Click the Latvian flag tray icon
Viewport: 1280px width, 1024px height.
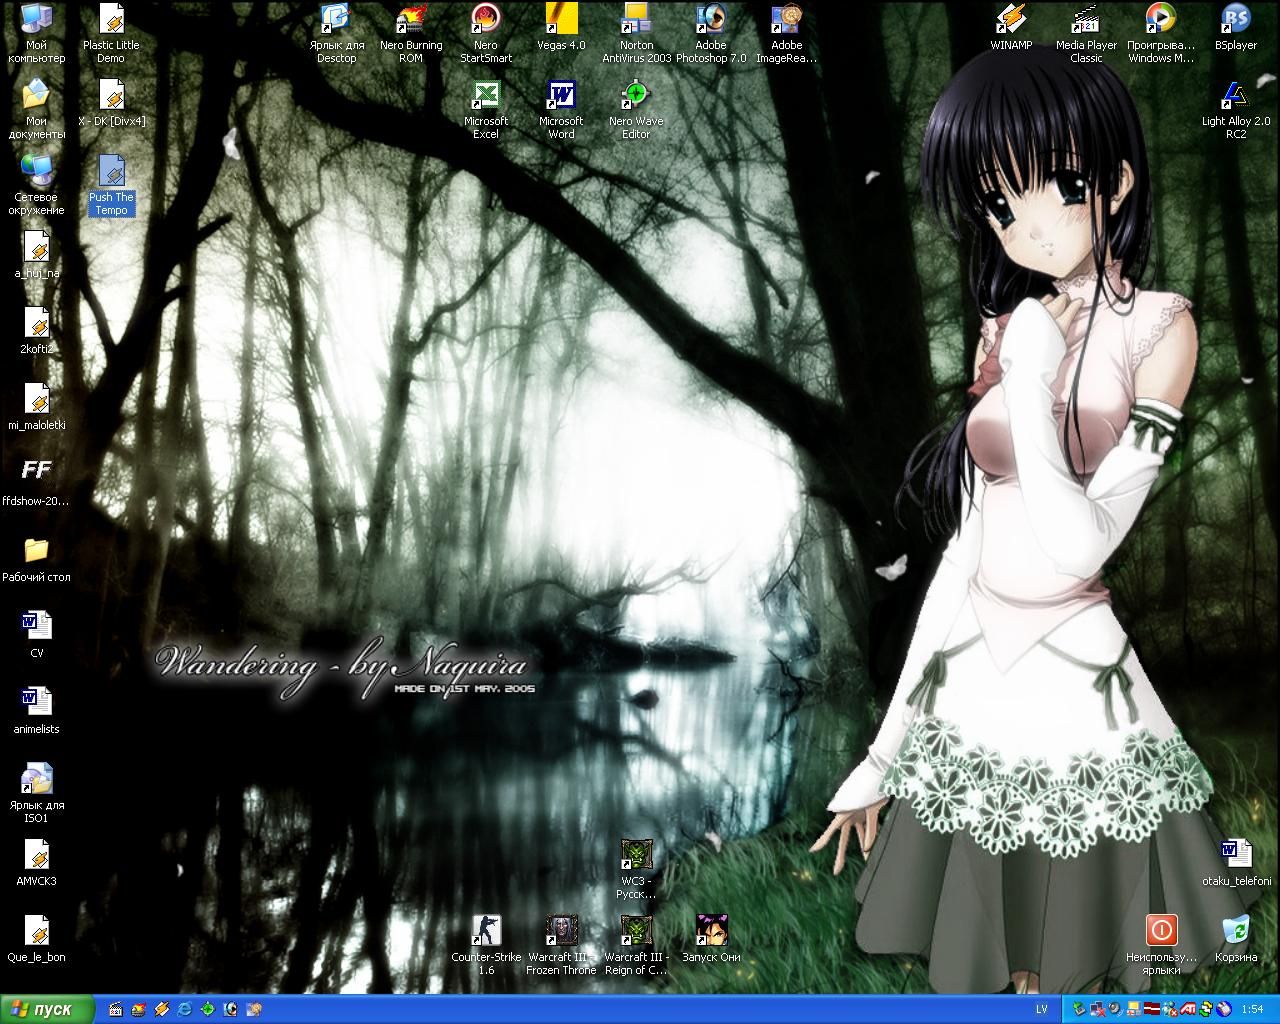1152,1009
